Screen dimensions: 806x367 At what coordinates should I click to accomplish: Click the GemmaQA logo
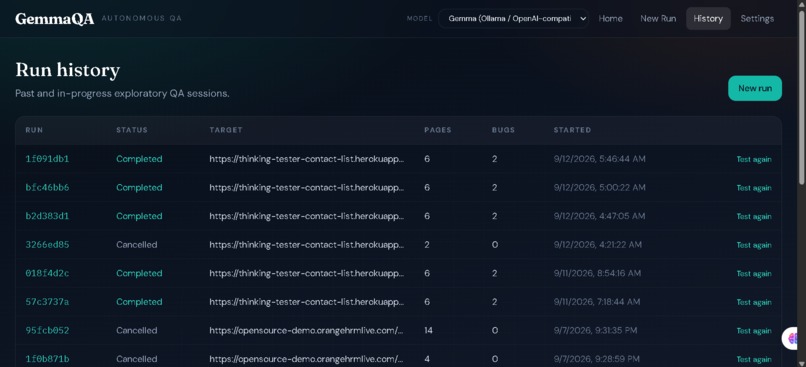[x=54, y=19]
